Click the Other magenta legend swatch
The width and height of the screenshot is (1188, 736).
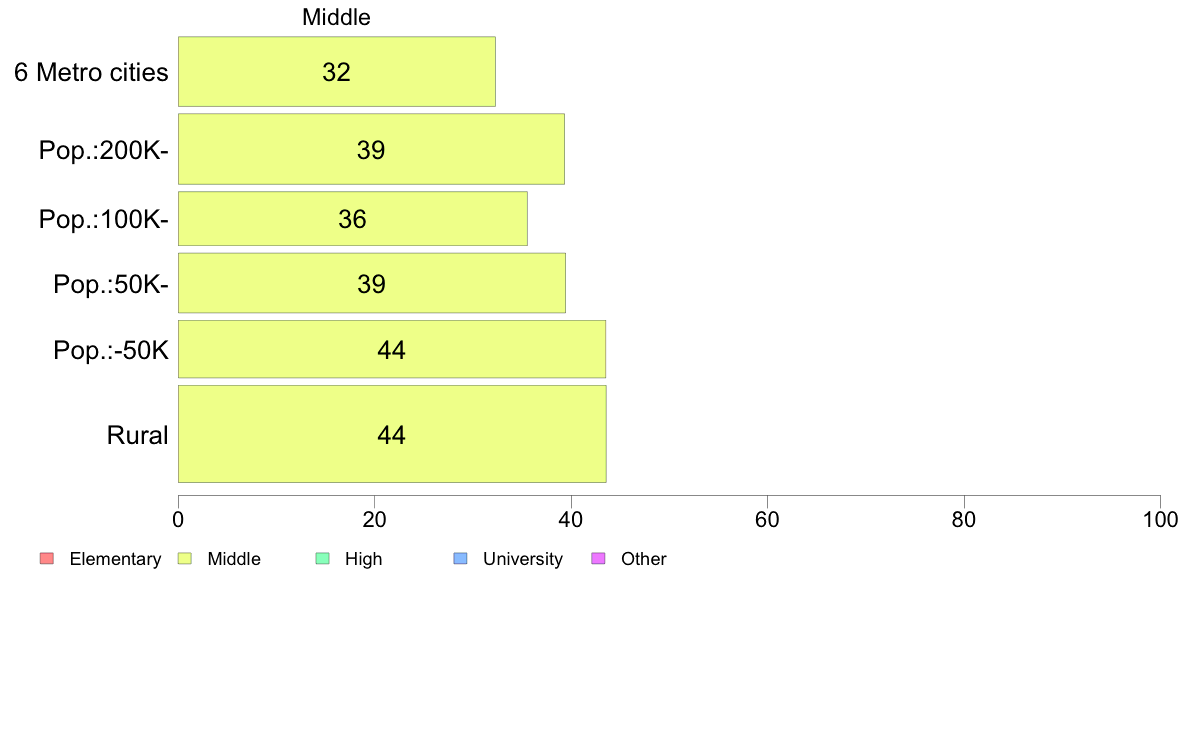click(599, 559)
